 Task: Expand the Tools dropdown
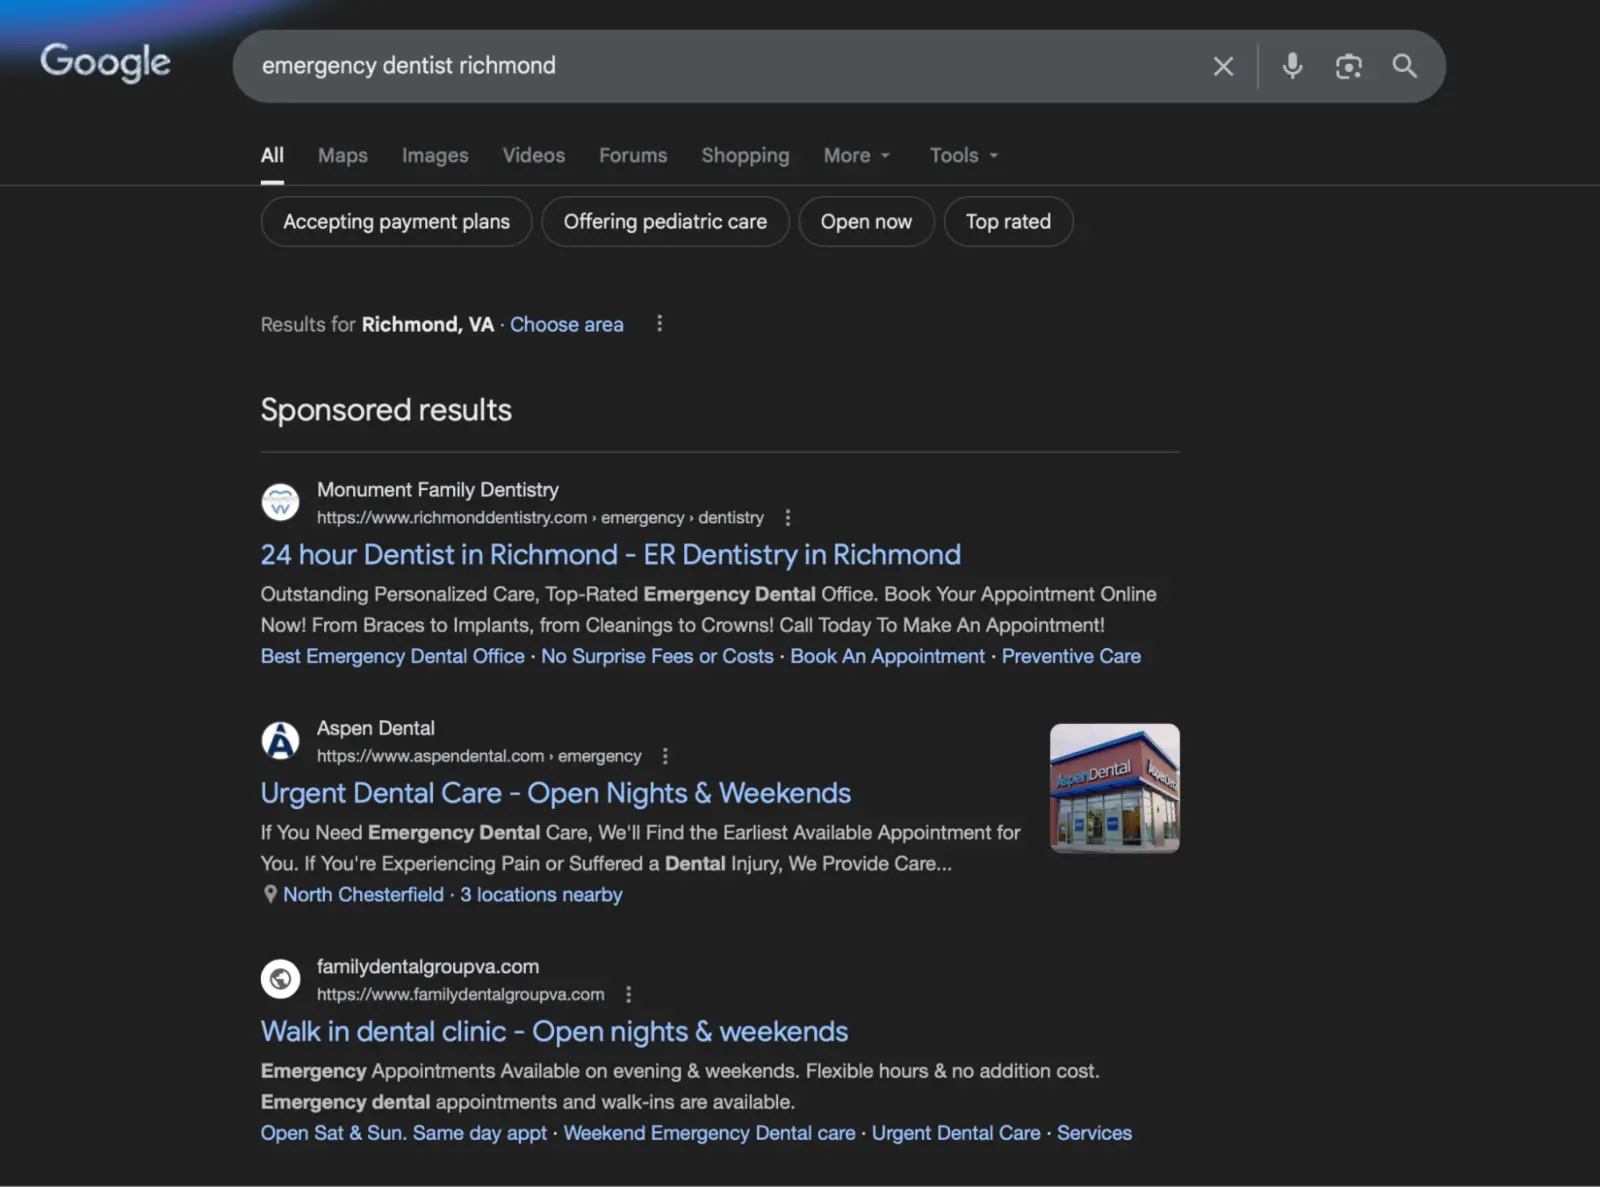pos(961,155)
